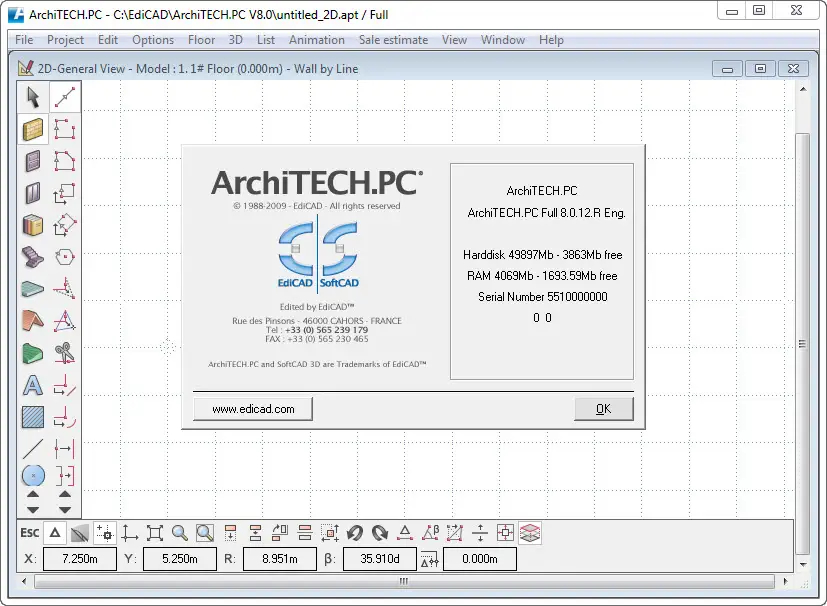Open the Project menu

65,40
